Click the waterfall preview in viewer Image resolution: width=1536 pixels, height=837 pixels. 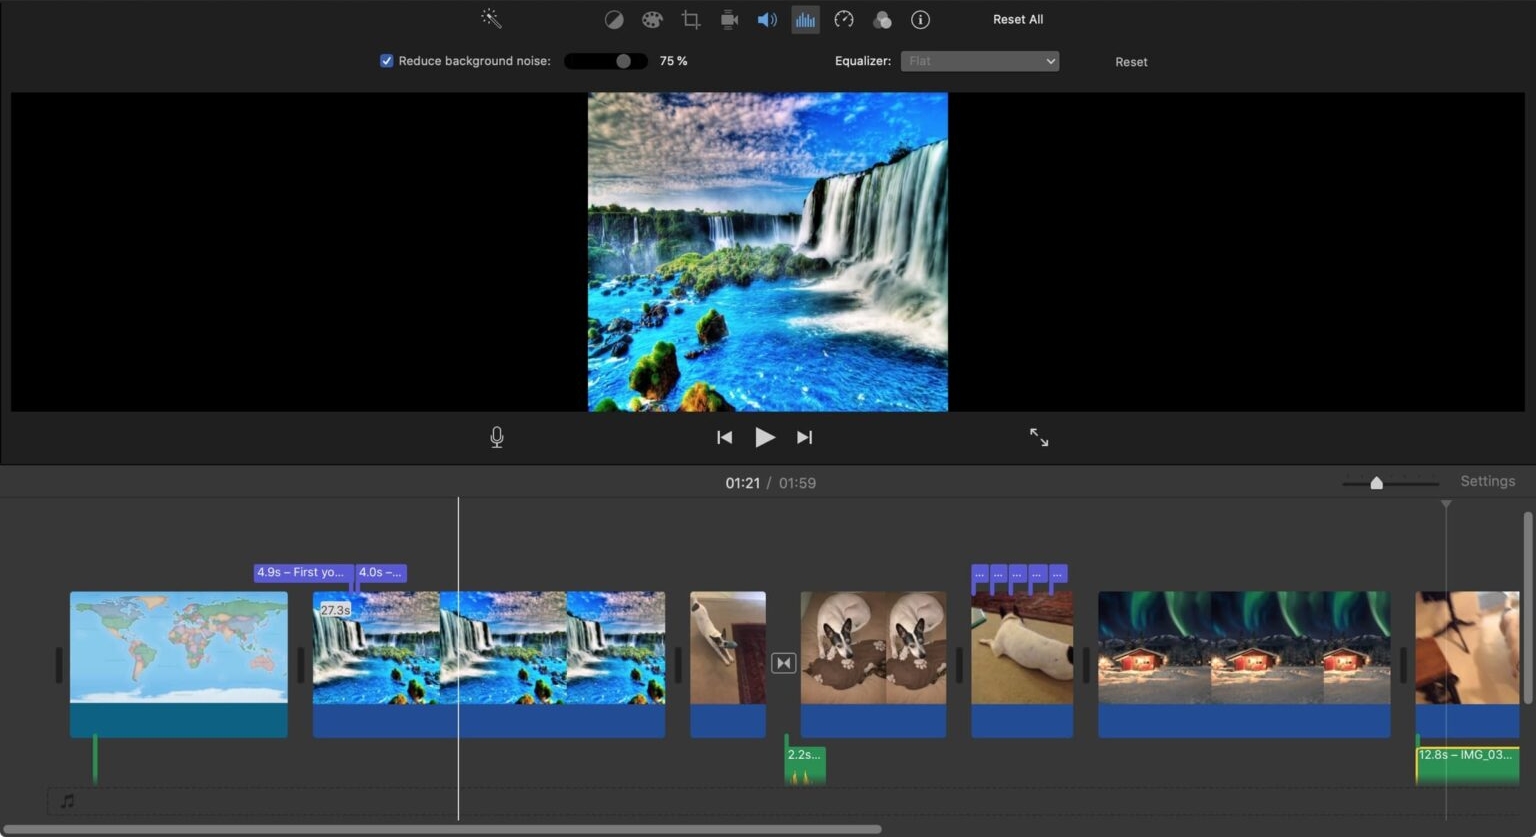pyautogui.click(x=768, y=252)
